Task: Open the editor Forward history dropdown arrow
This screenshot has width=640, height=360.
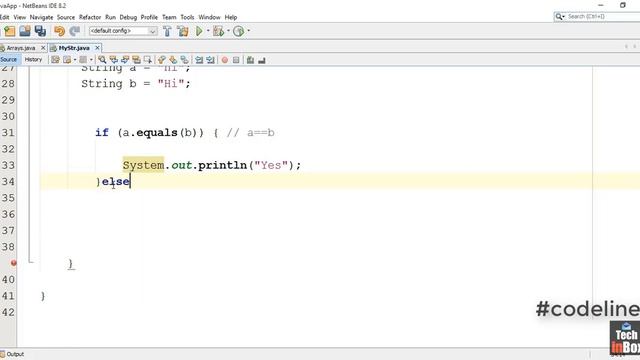Action: (x=91, y=60)
